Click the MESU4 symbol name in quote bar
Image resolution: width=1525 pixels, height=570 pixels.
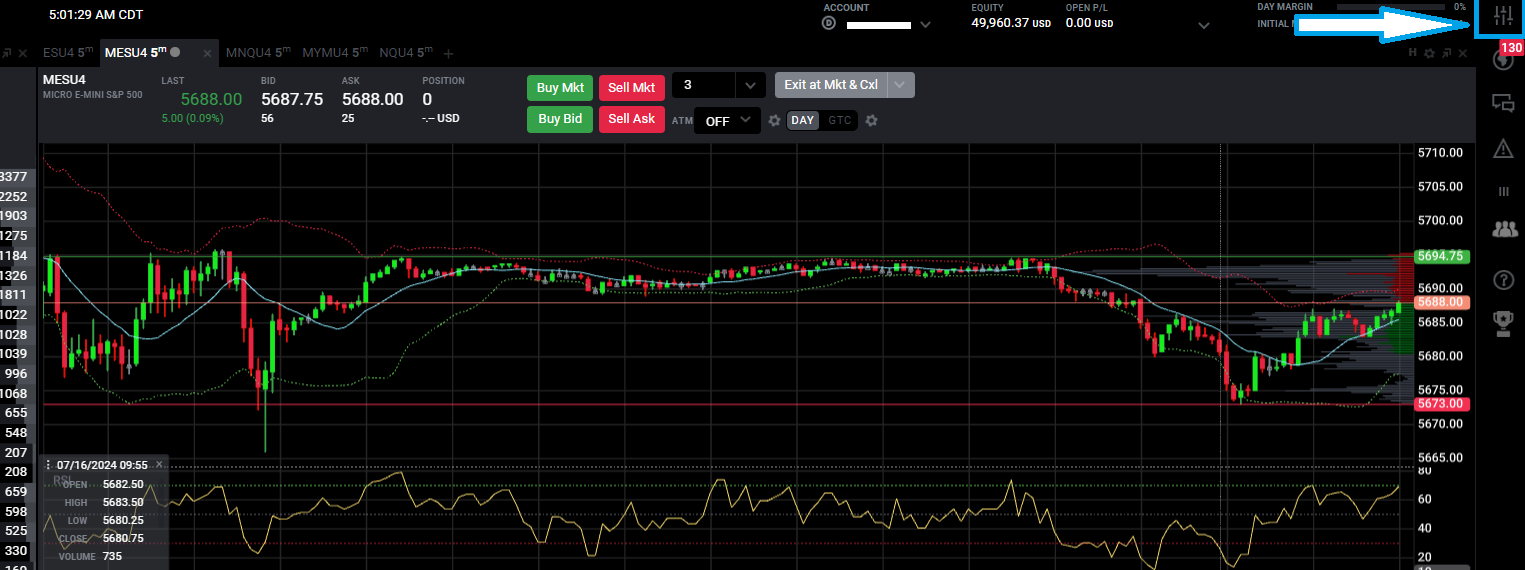coord(64,80)
